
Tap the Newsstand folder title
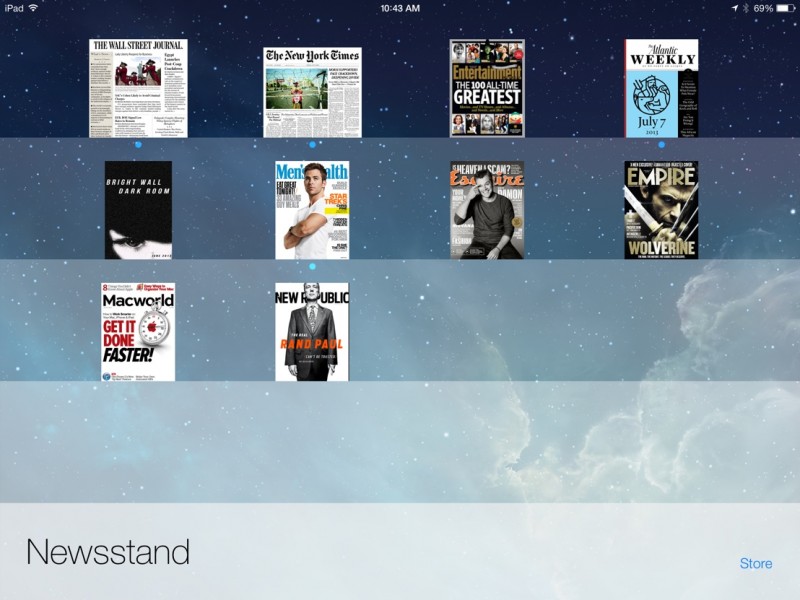click(x=108, y=552)
